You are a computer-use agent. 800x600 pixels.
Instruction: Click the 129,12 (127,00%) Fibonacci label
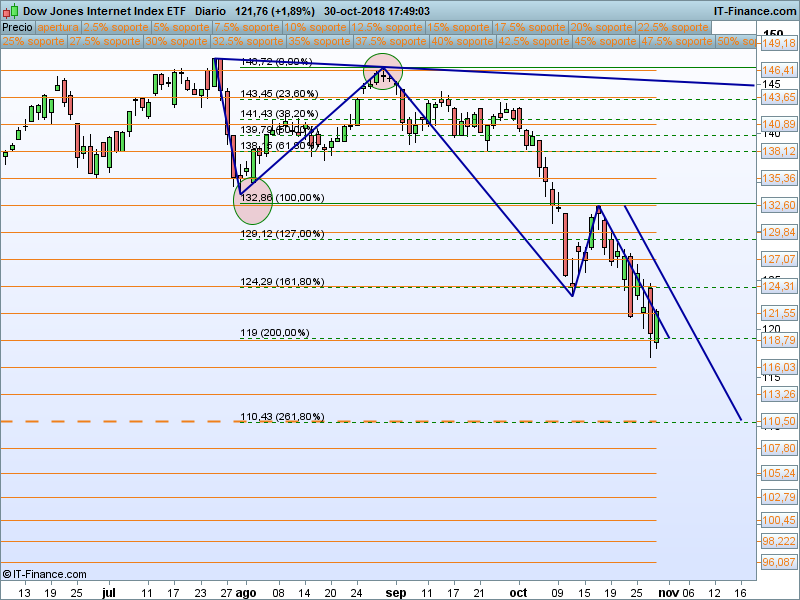[x=282, y=234]
